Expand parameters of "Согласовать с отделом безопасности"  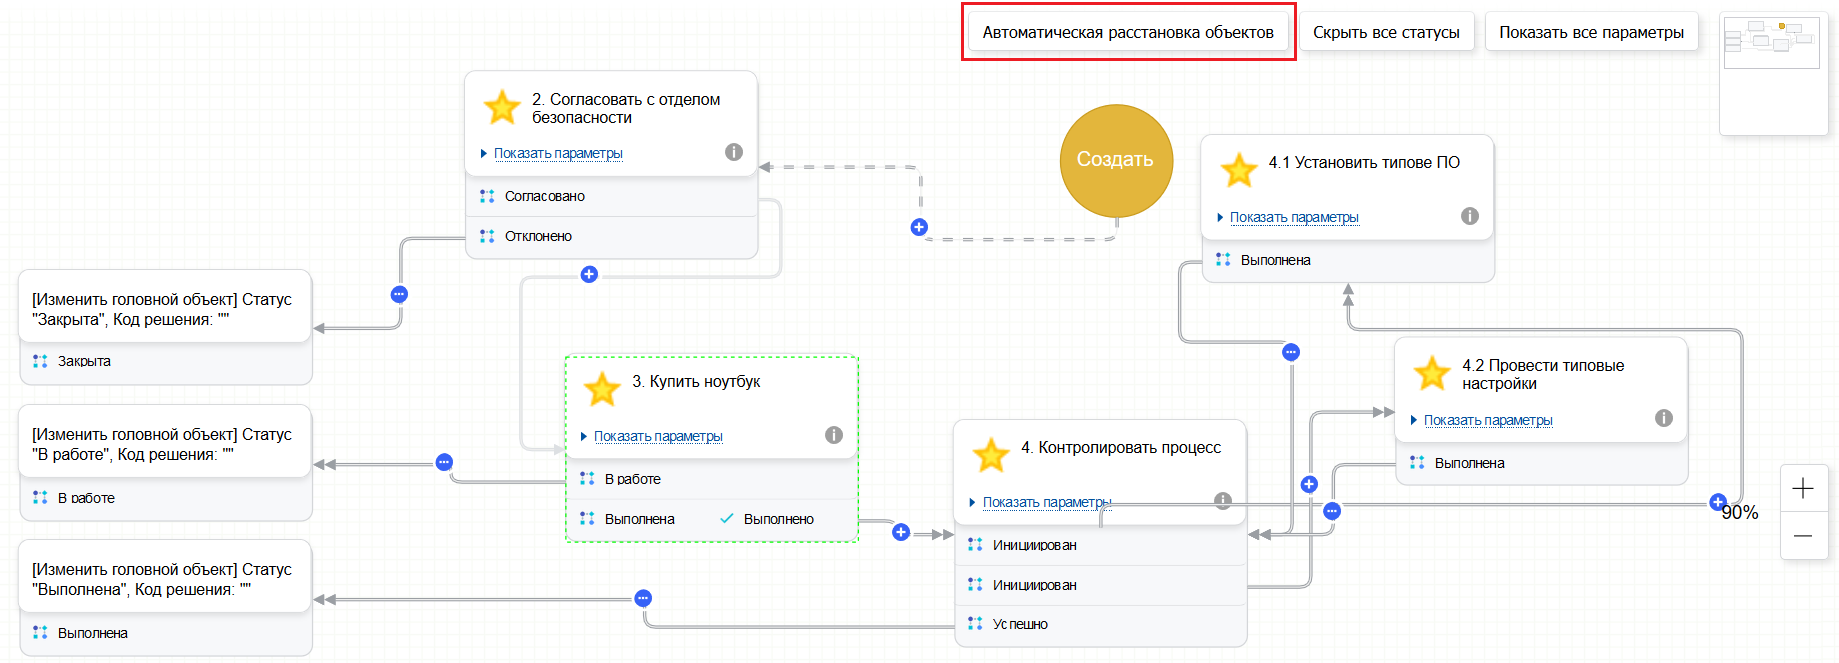coord(557,153)
